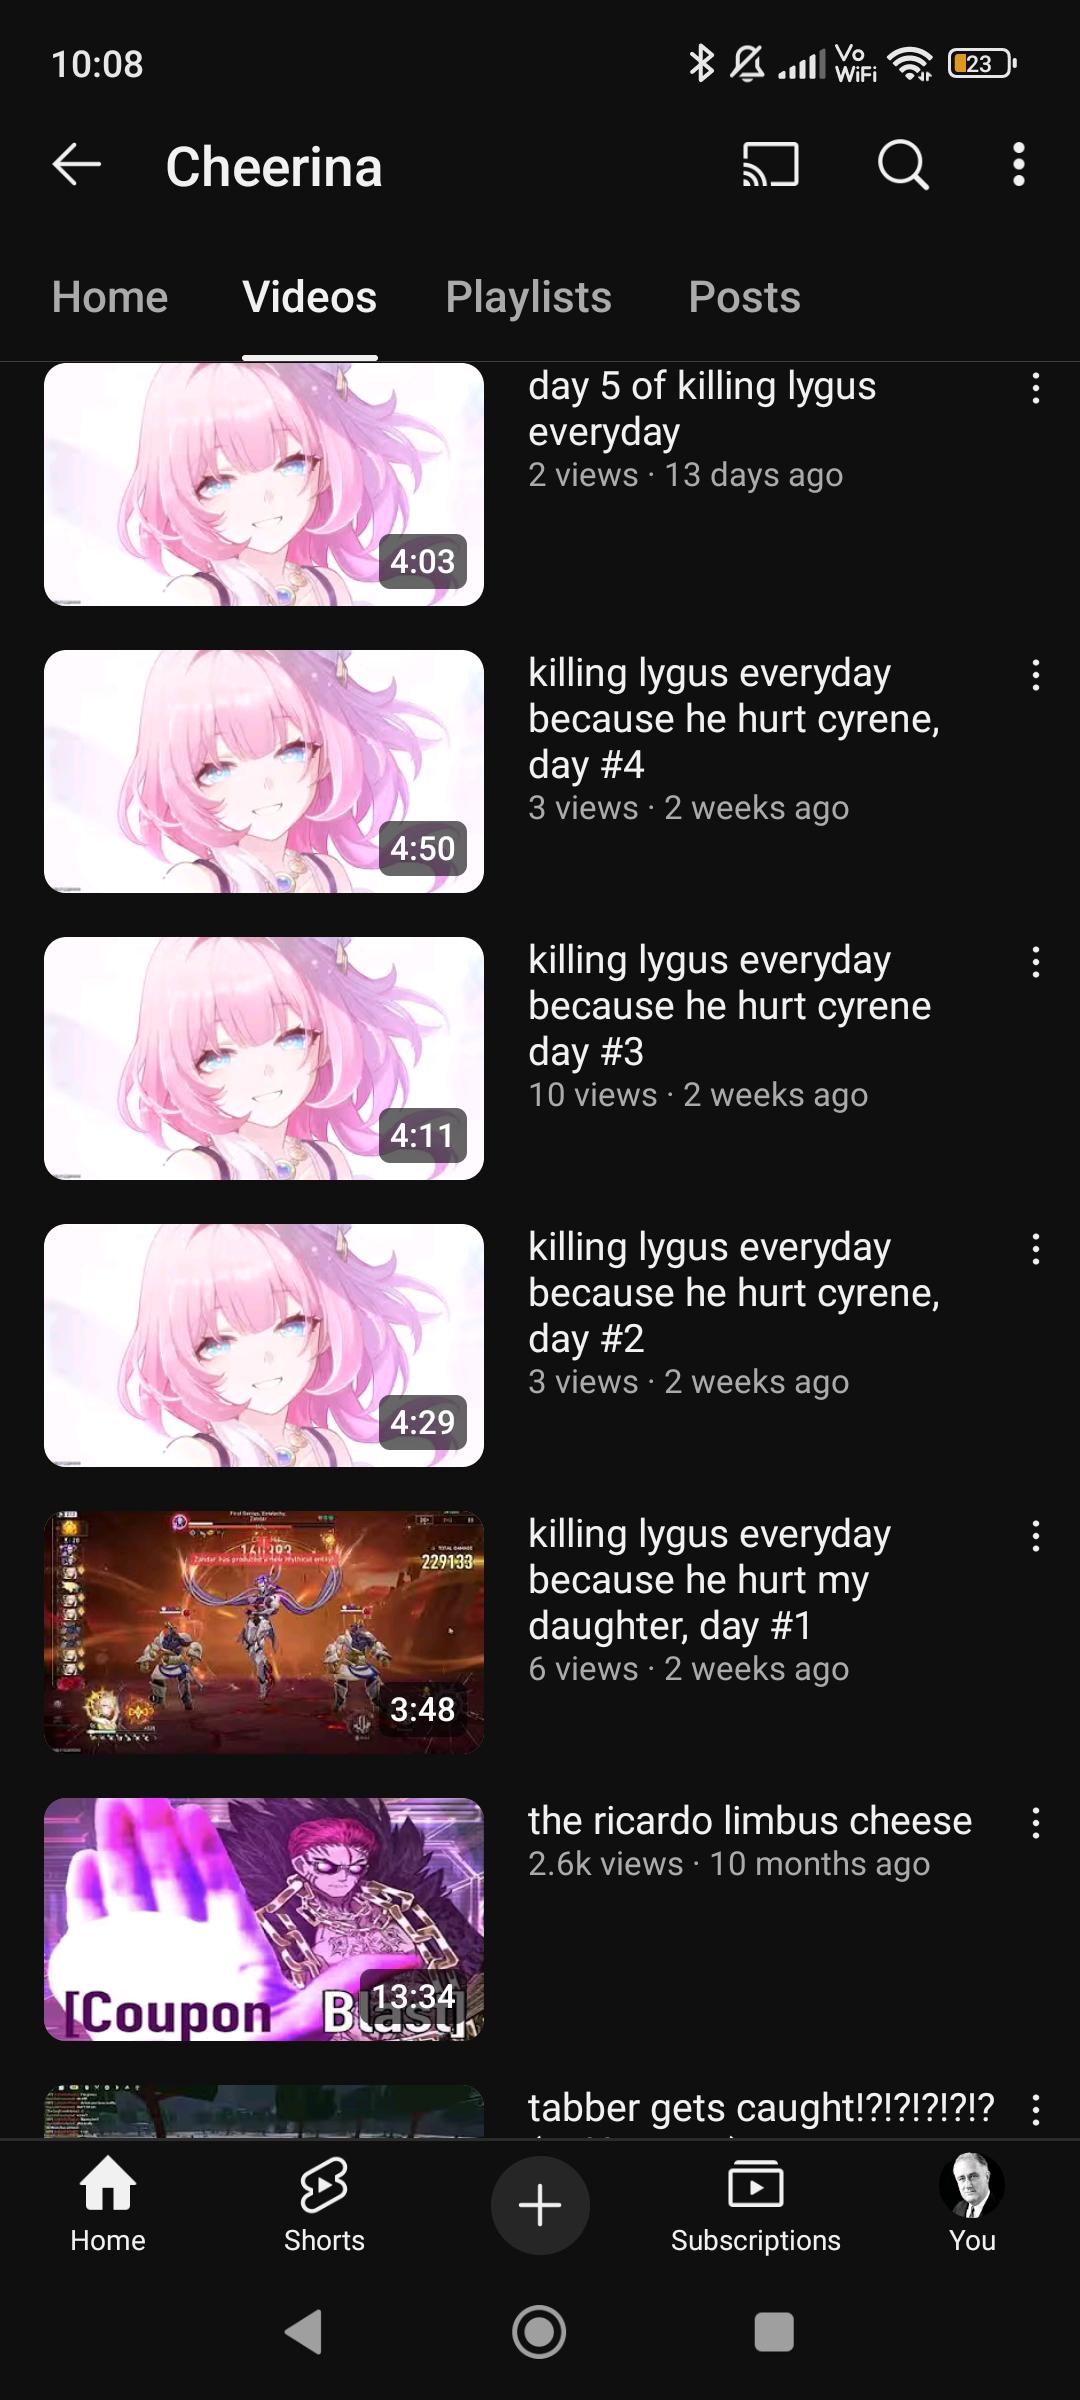Viewport: 1080px width, 2400px height.
Task: Switch to the Posts tab
Action: 744,297
